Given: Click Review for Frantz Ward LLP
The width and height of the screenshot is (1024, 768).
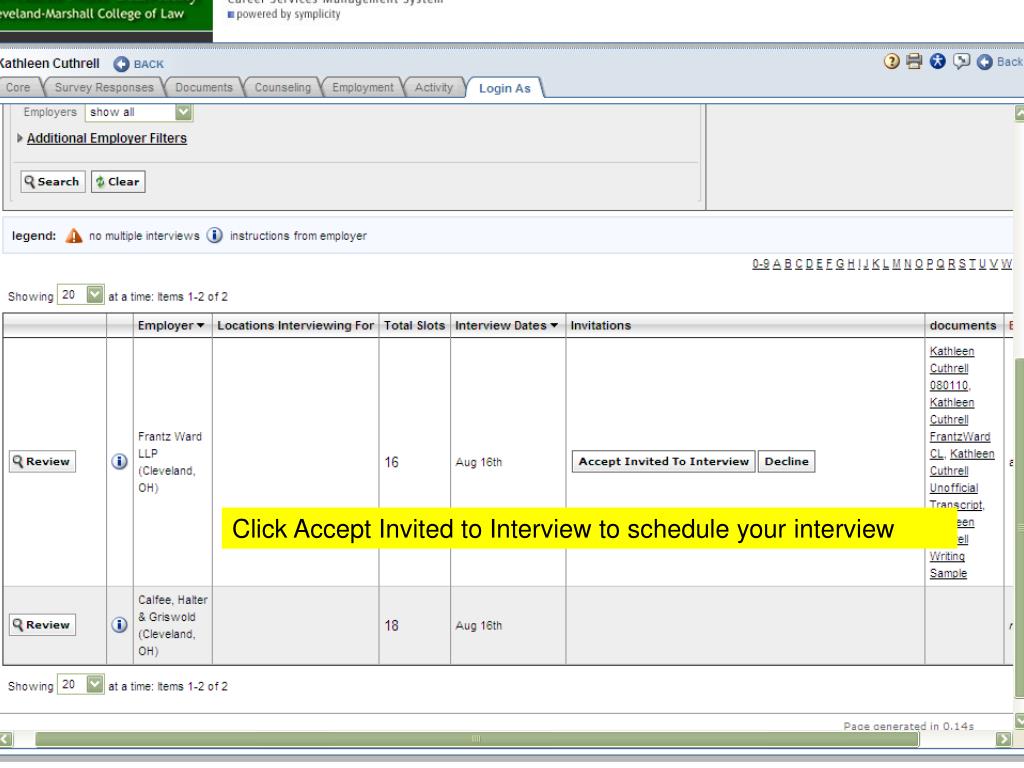Looking at the screenshot, I should pyautogui.click(x=42, y=461).
